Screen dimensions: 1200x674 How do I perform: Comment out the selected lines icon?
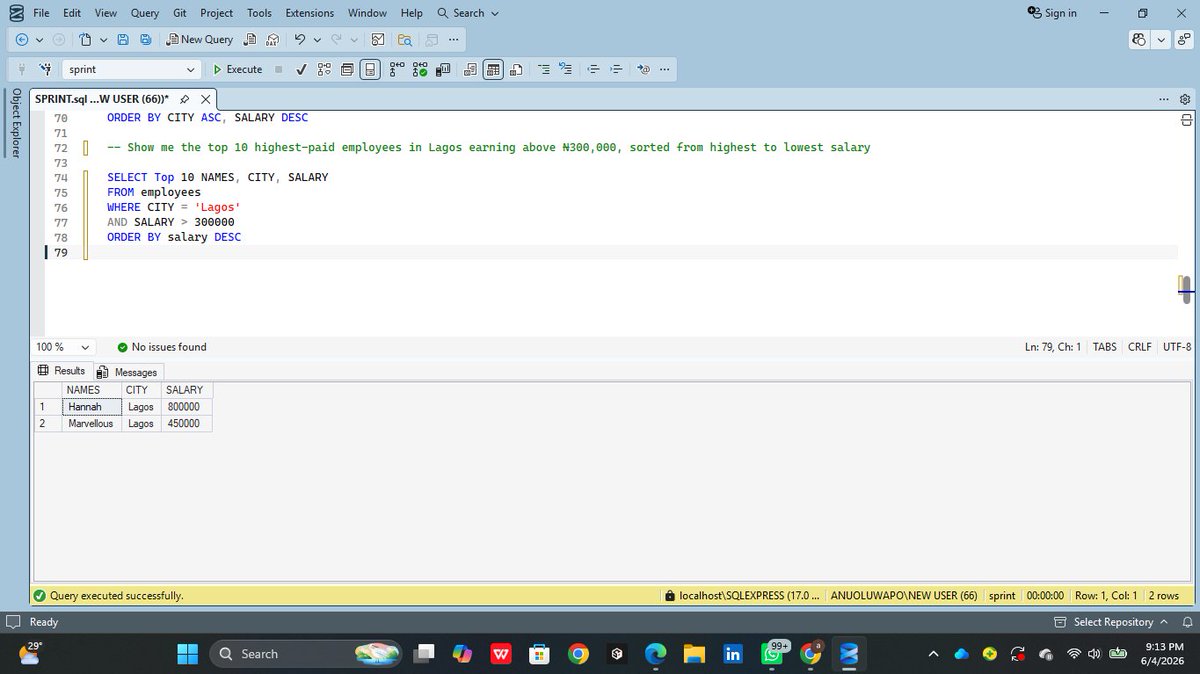pyautogui.click(x=543, y=70)
